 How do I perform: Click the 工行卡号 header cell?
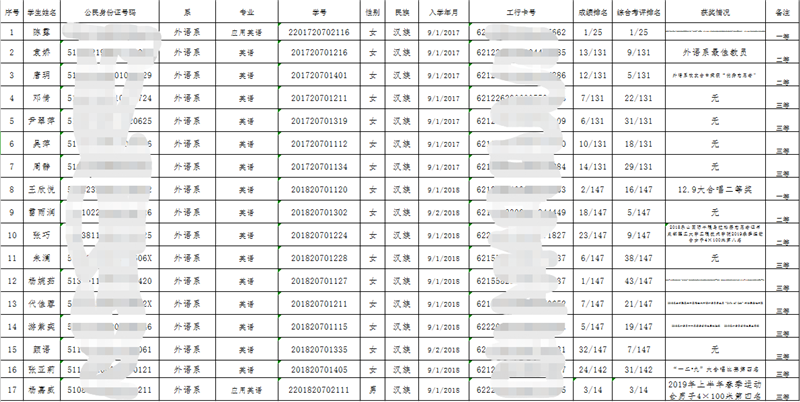click(521, 12)
